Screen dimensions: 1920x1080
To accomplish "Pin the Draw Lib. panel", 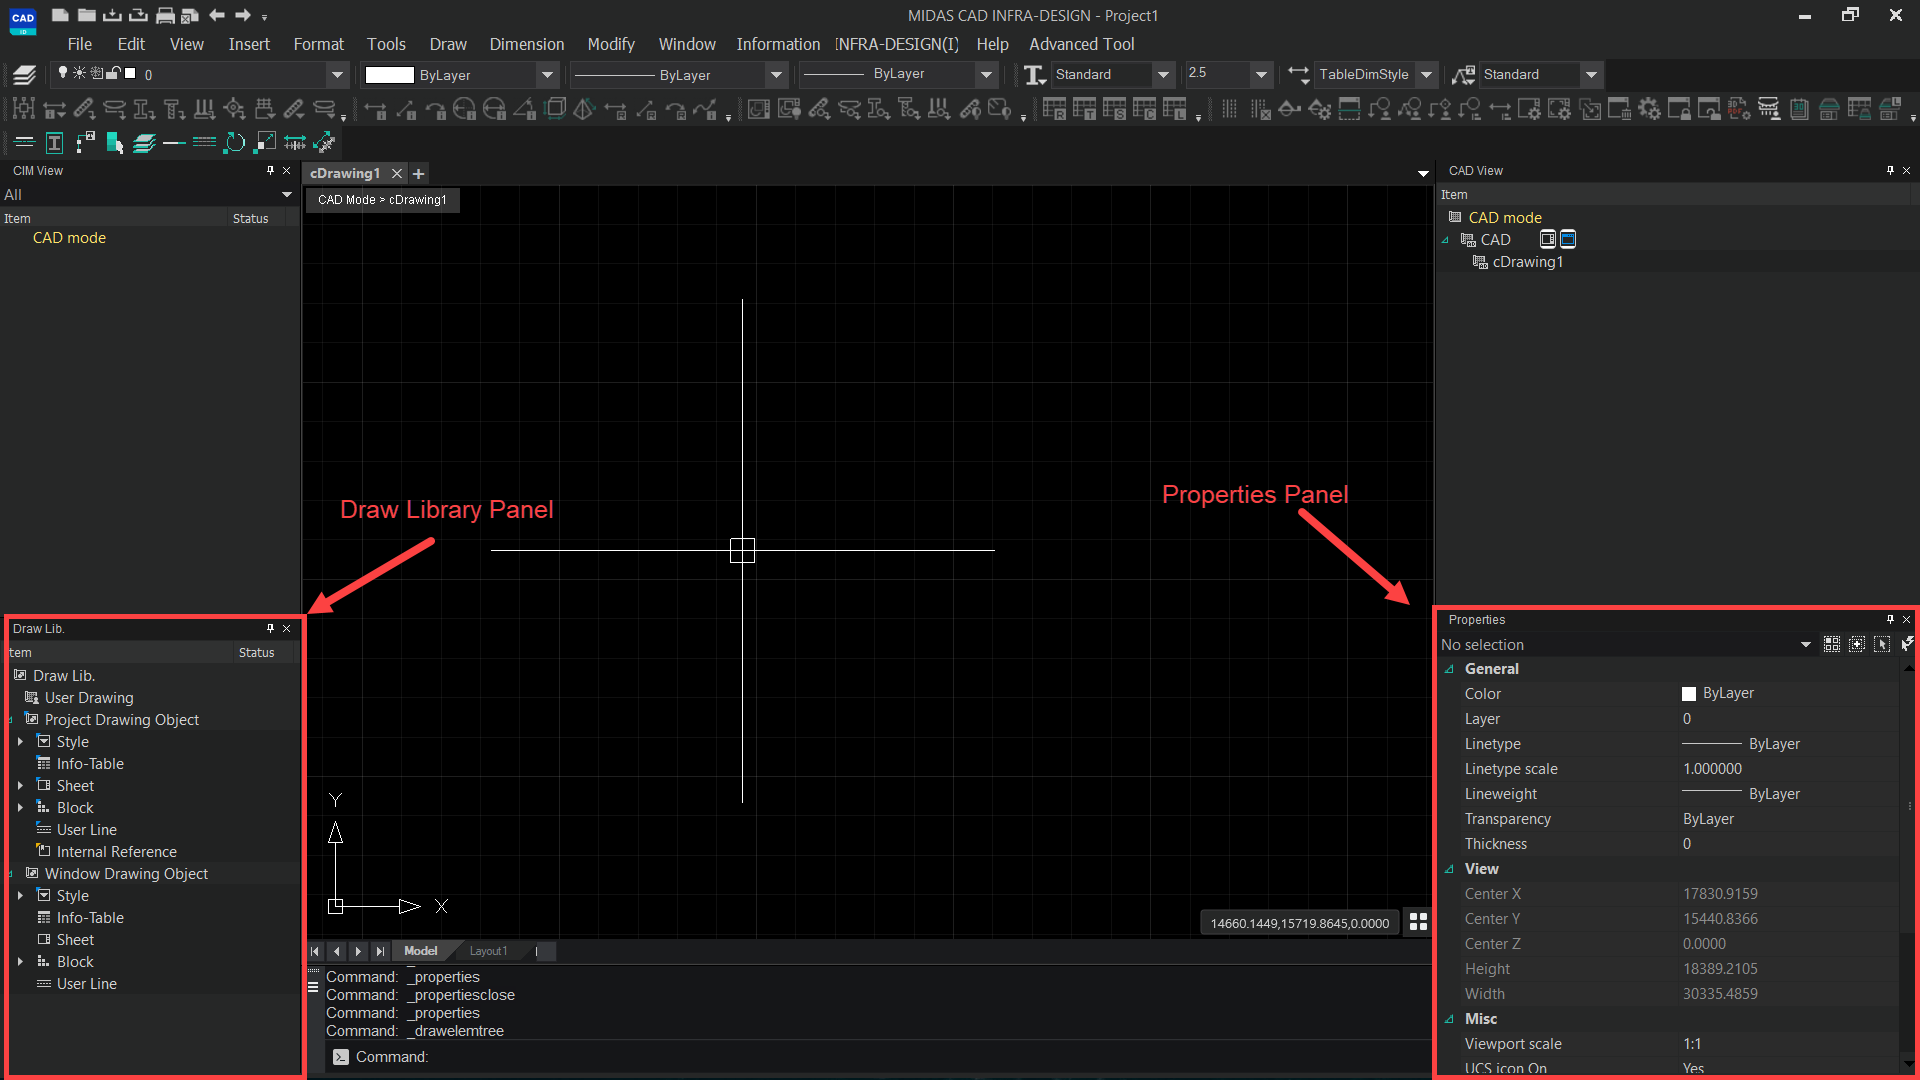I will click(270, 629).
